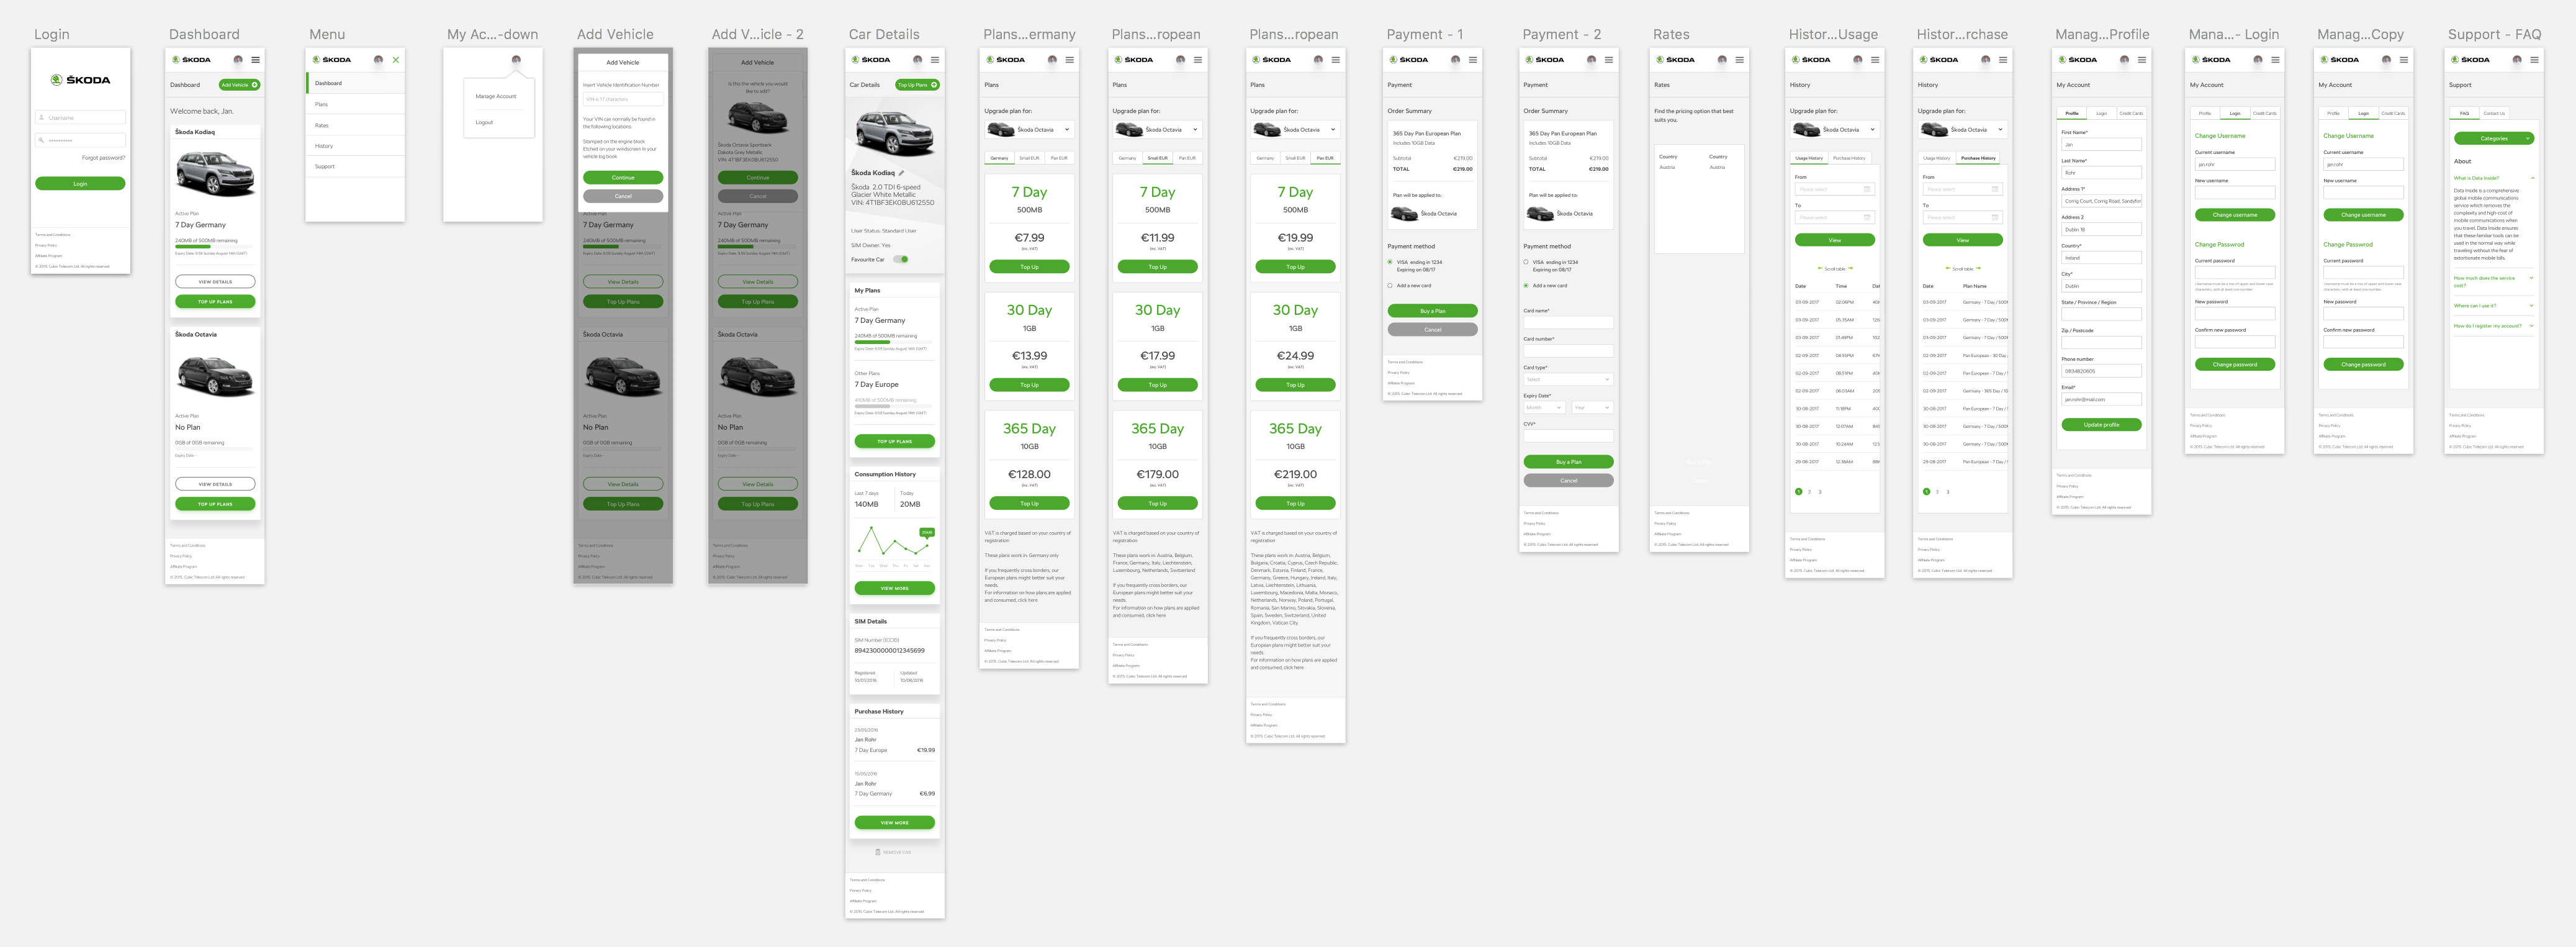Choose Manage Account in the My Account dropdown
Screen dimensions: 2576x947
coord(496,96)
